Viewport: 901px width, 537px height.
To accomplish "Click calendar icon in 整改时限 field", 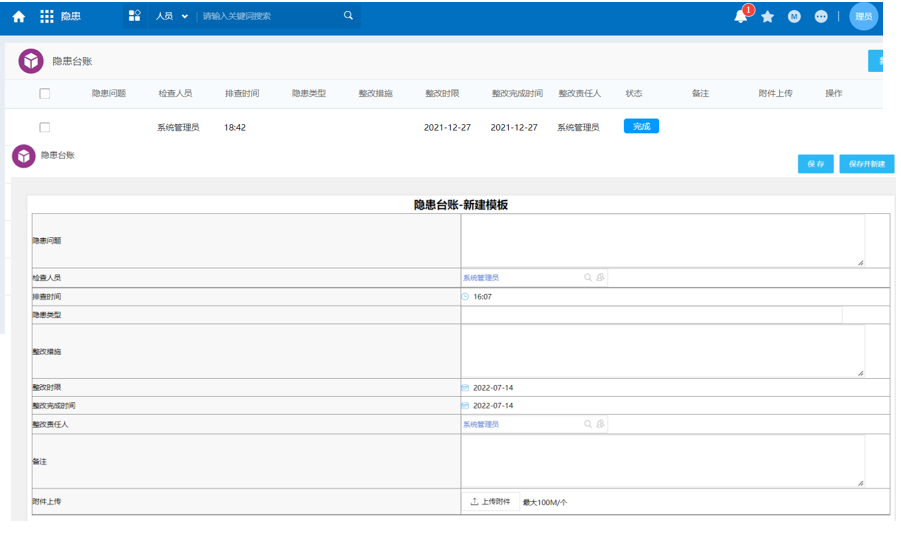I will (465, 388).
